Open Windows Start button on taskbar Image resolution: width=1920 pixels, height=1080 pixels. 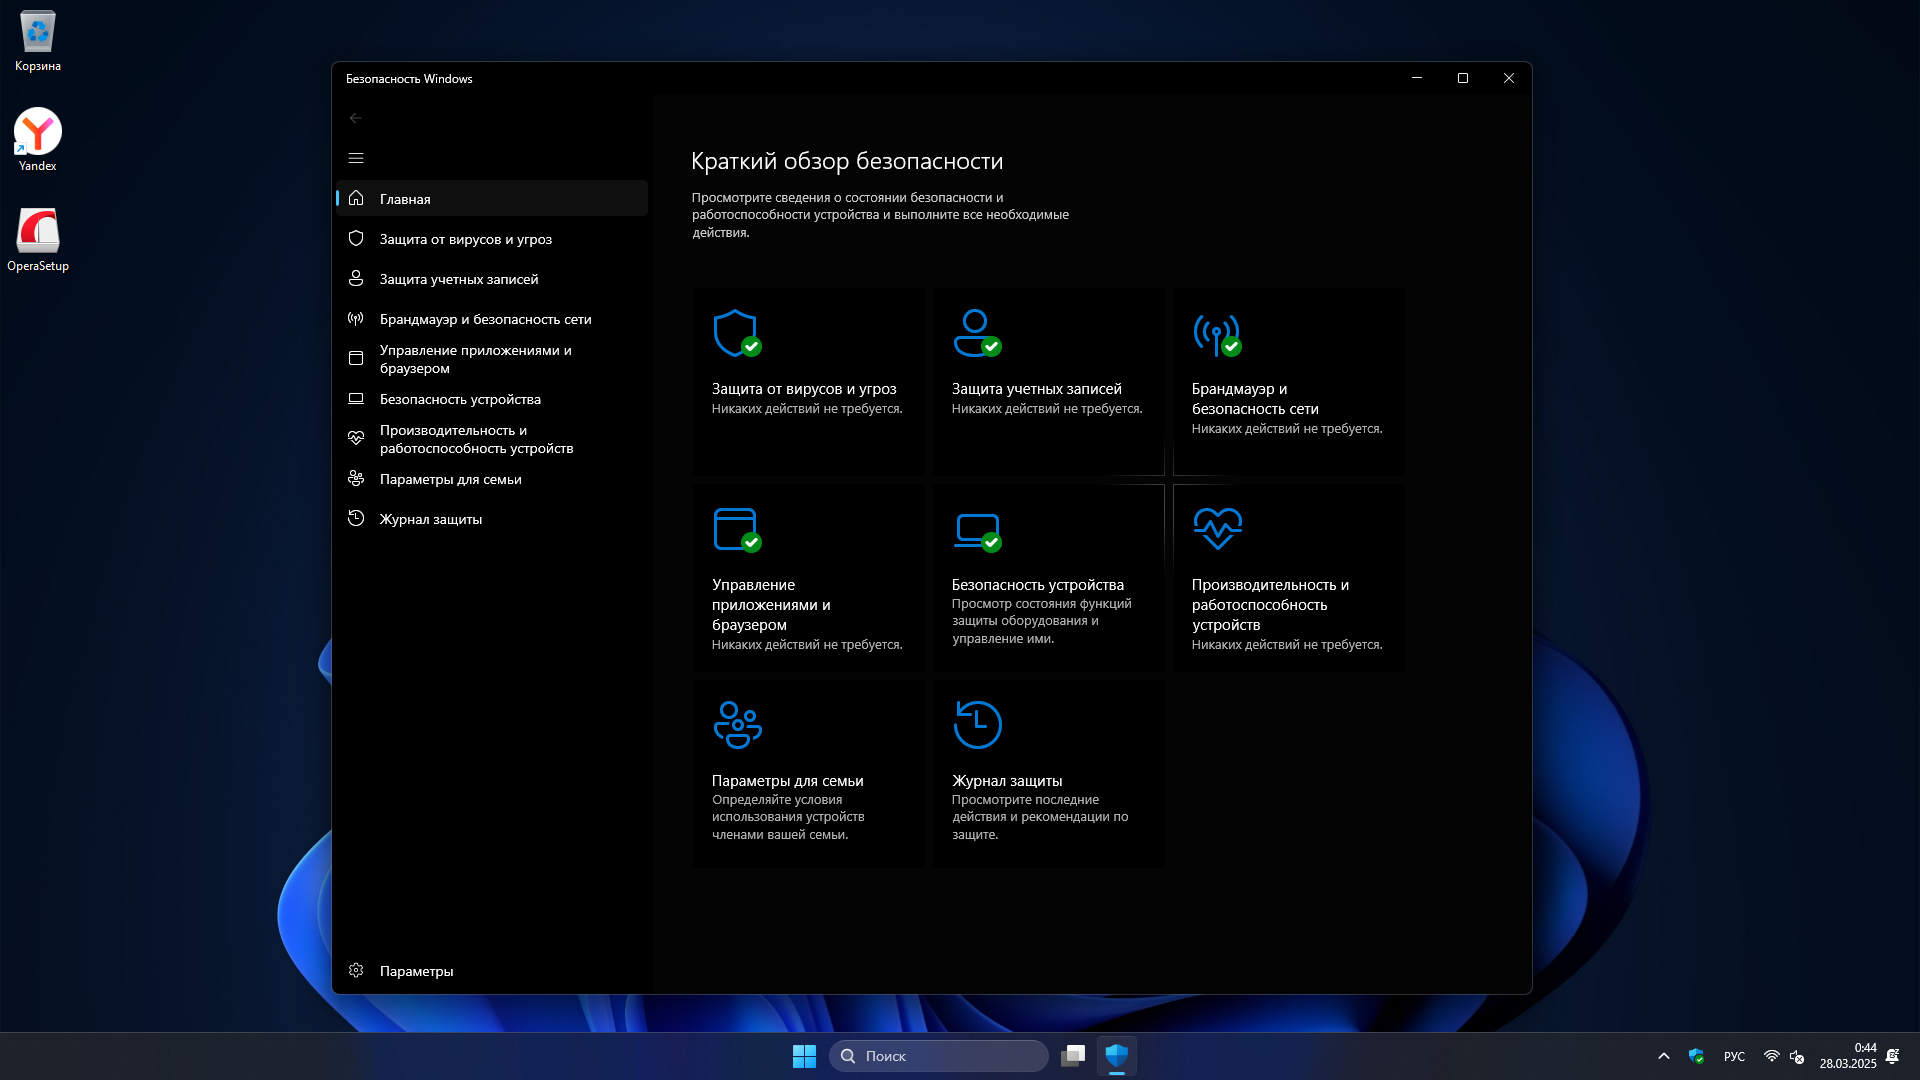pyautogui.click(x=804, y=1056)
